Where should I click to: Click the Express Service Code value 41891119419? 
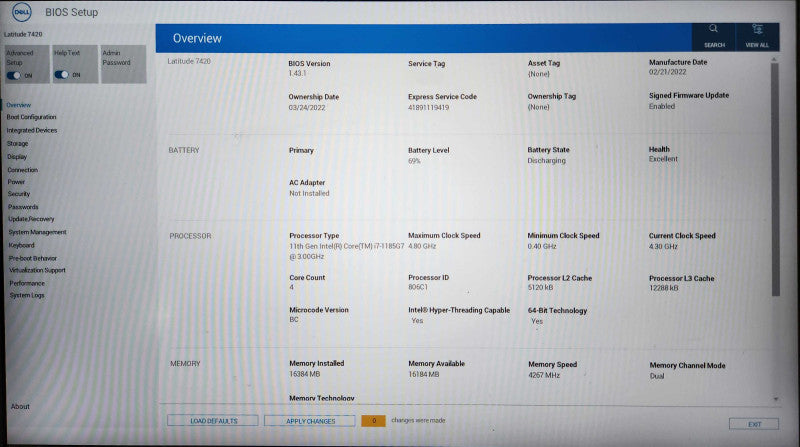tap(429, 108)
